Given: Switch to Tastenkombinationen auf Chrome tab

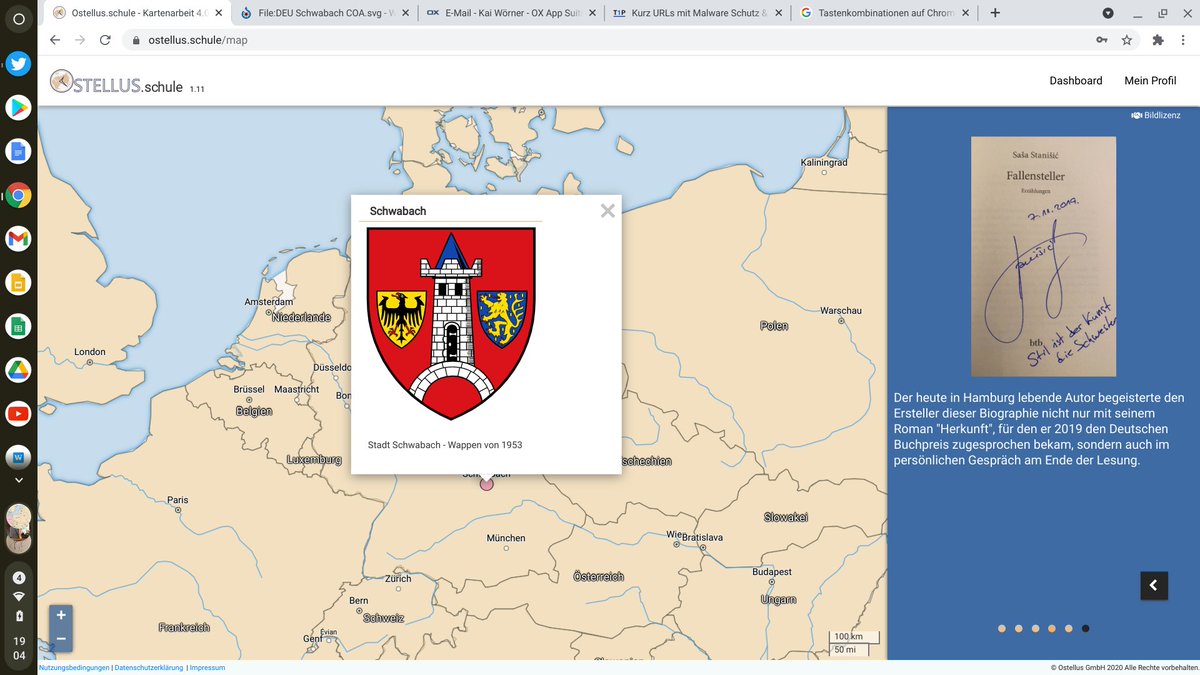Looking at the screenshot, I should (x=883, y=13).
